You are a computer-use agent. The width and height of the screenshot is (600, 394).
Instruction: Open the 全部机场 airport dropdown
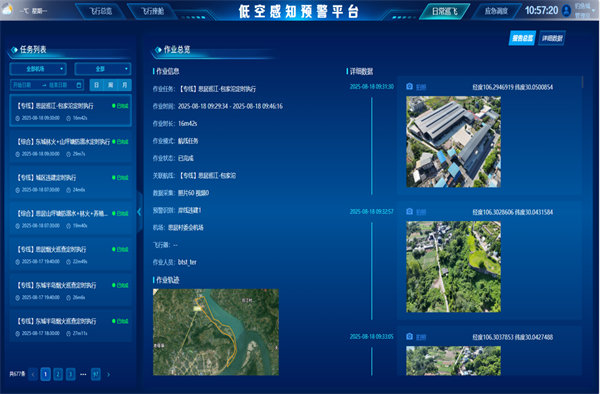click(x=38, y=69)
